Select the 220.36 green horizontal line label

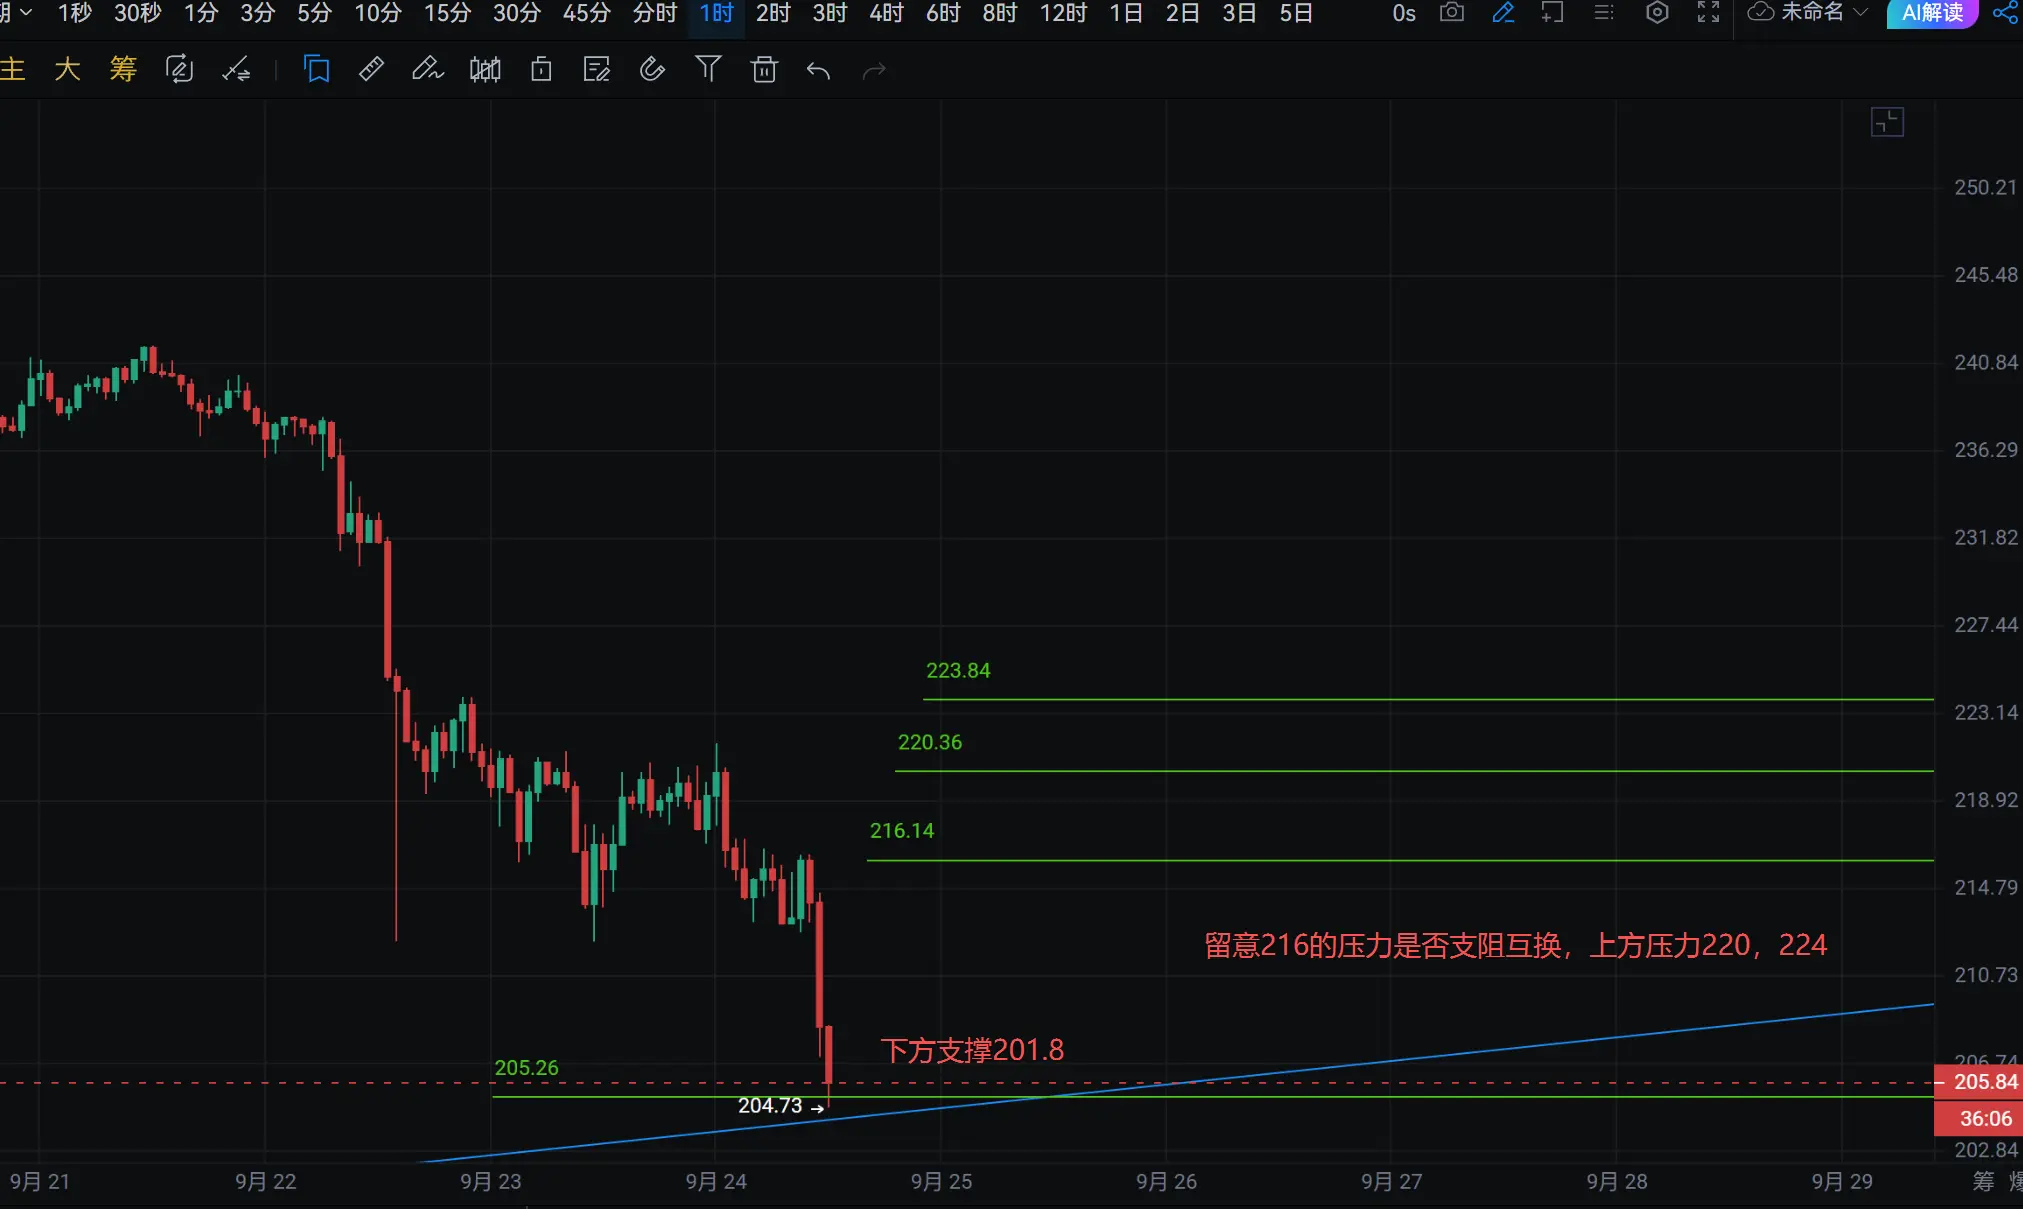click(x=930, y=742)
